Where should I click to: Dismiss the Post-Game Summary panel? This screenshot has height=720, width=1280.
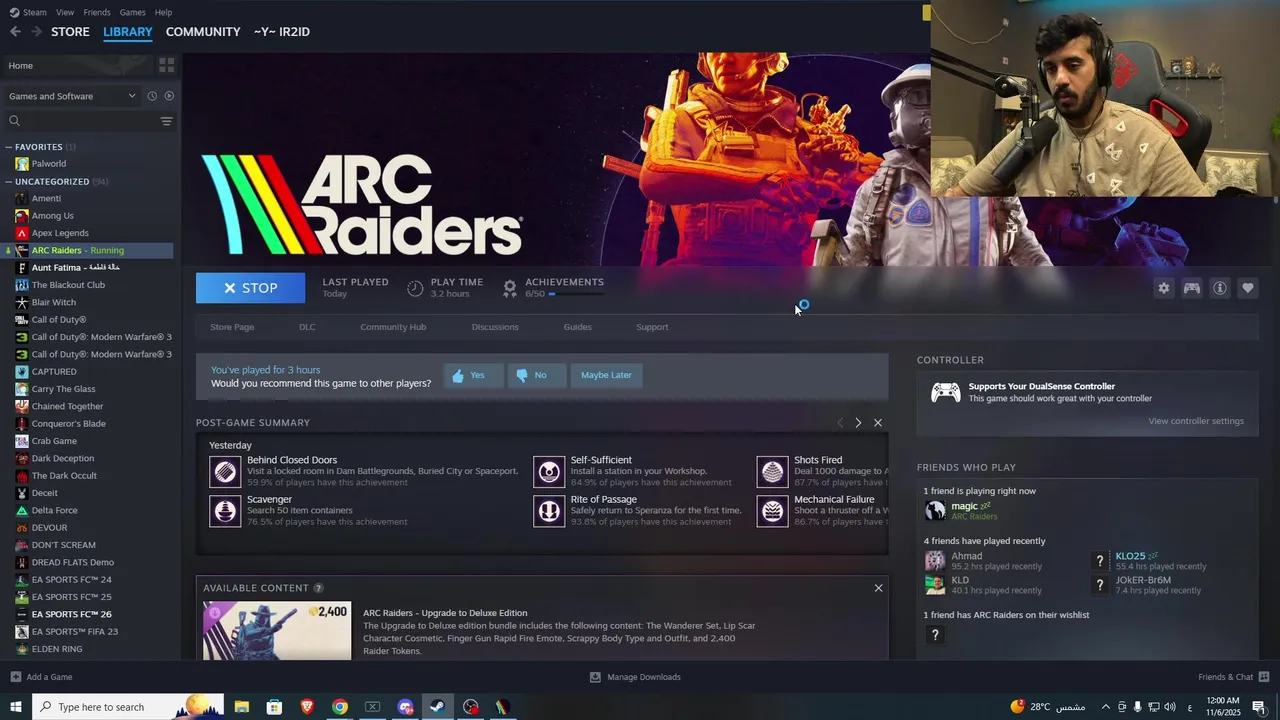(878, 423)
